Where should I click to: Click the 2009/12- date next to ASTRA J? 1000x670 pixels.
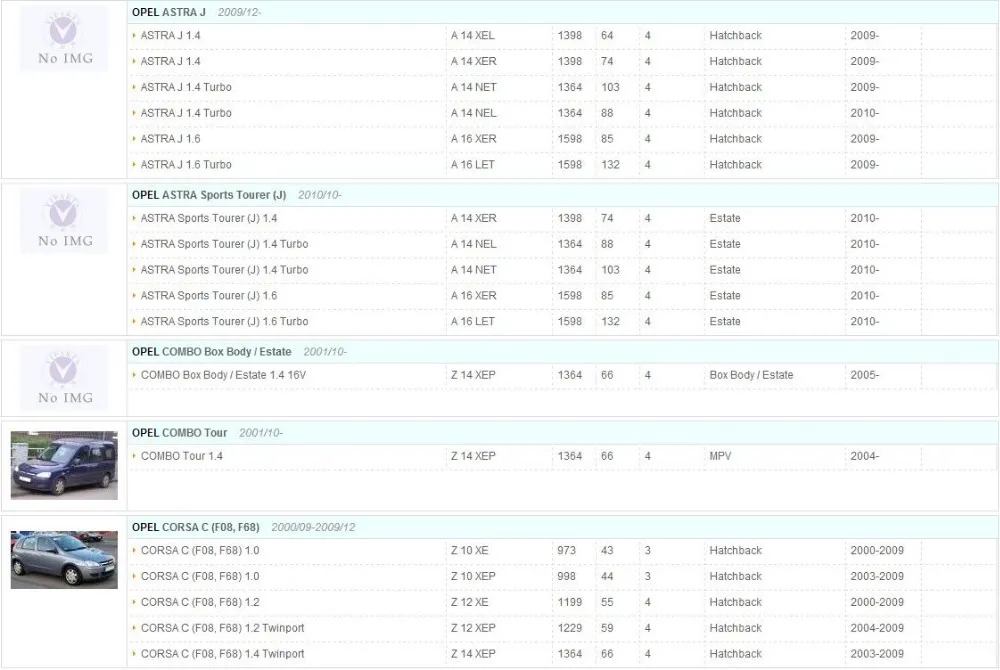pyautogui.click(x=239, y=12)
